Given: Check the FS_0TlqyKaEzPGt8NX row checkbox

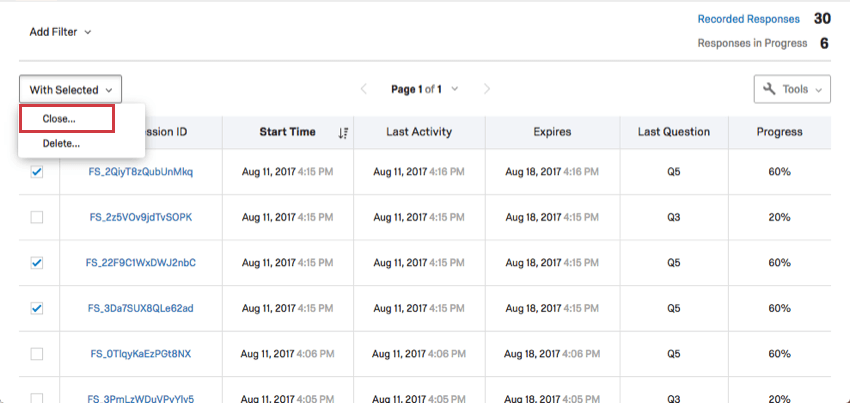Looking at the screenshot, I should (37, 354).
